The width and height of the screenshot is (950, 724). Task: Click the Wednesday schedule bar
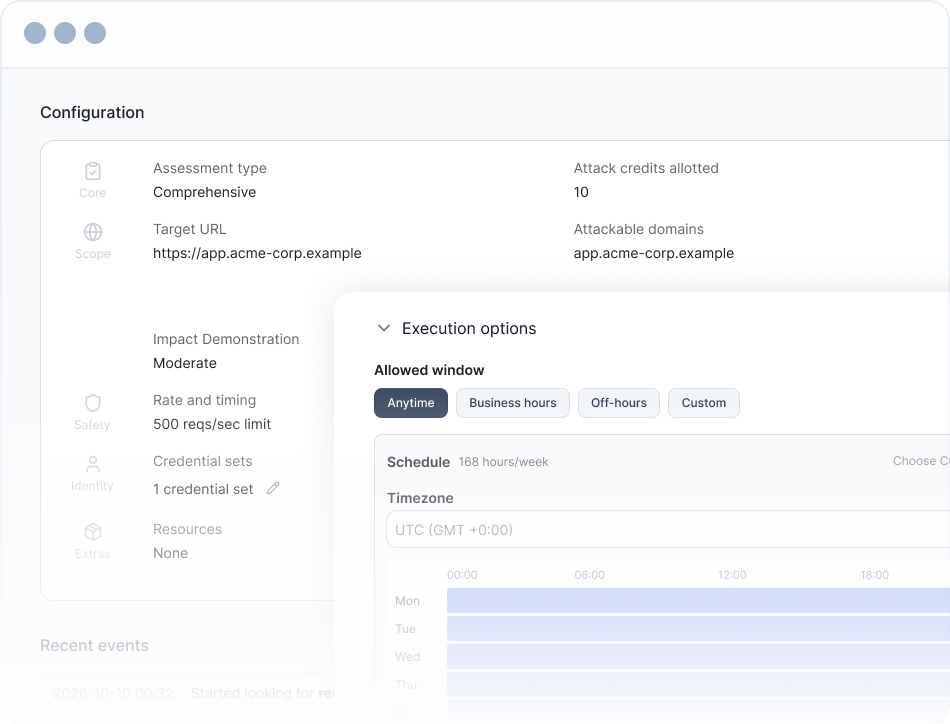[698, 656]
